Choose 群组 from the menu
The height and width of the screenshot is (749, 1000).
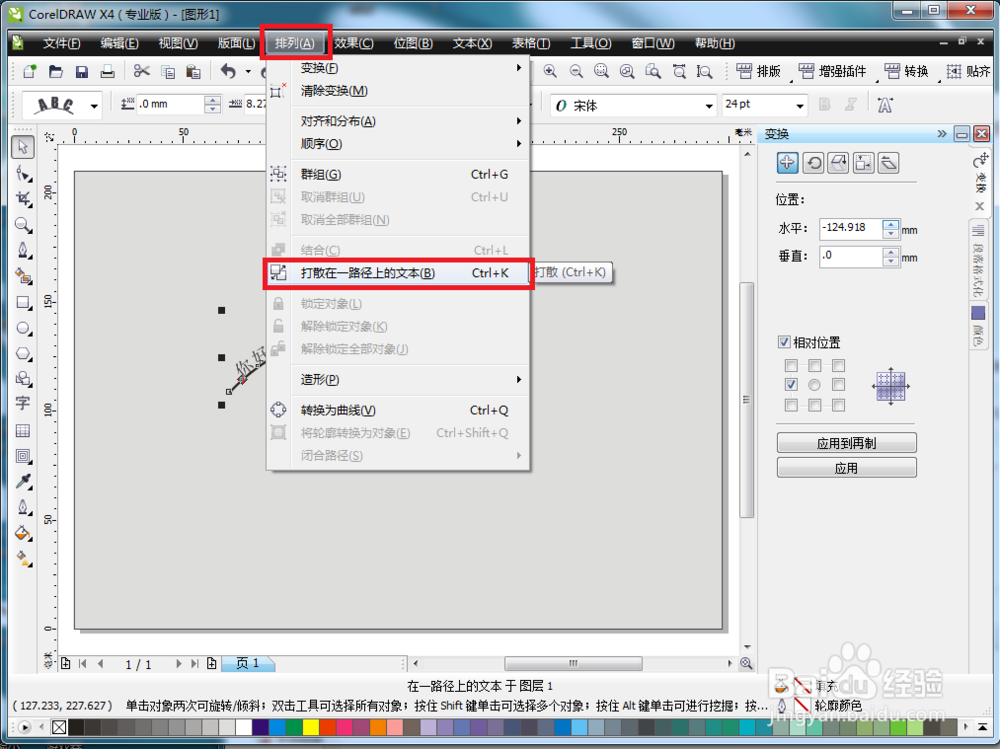399,174
